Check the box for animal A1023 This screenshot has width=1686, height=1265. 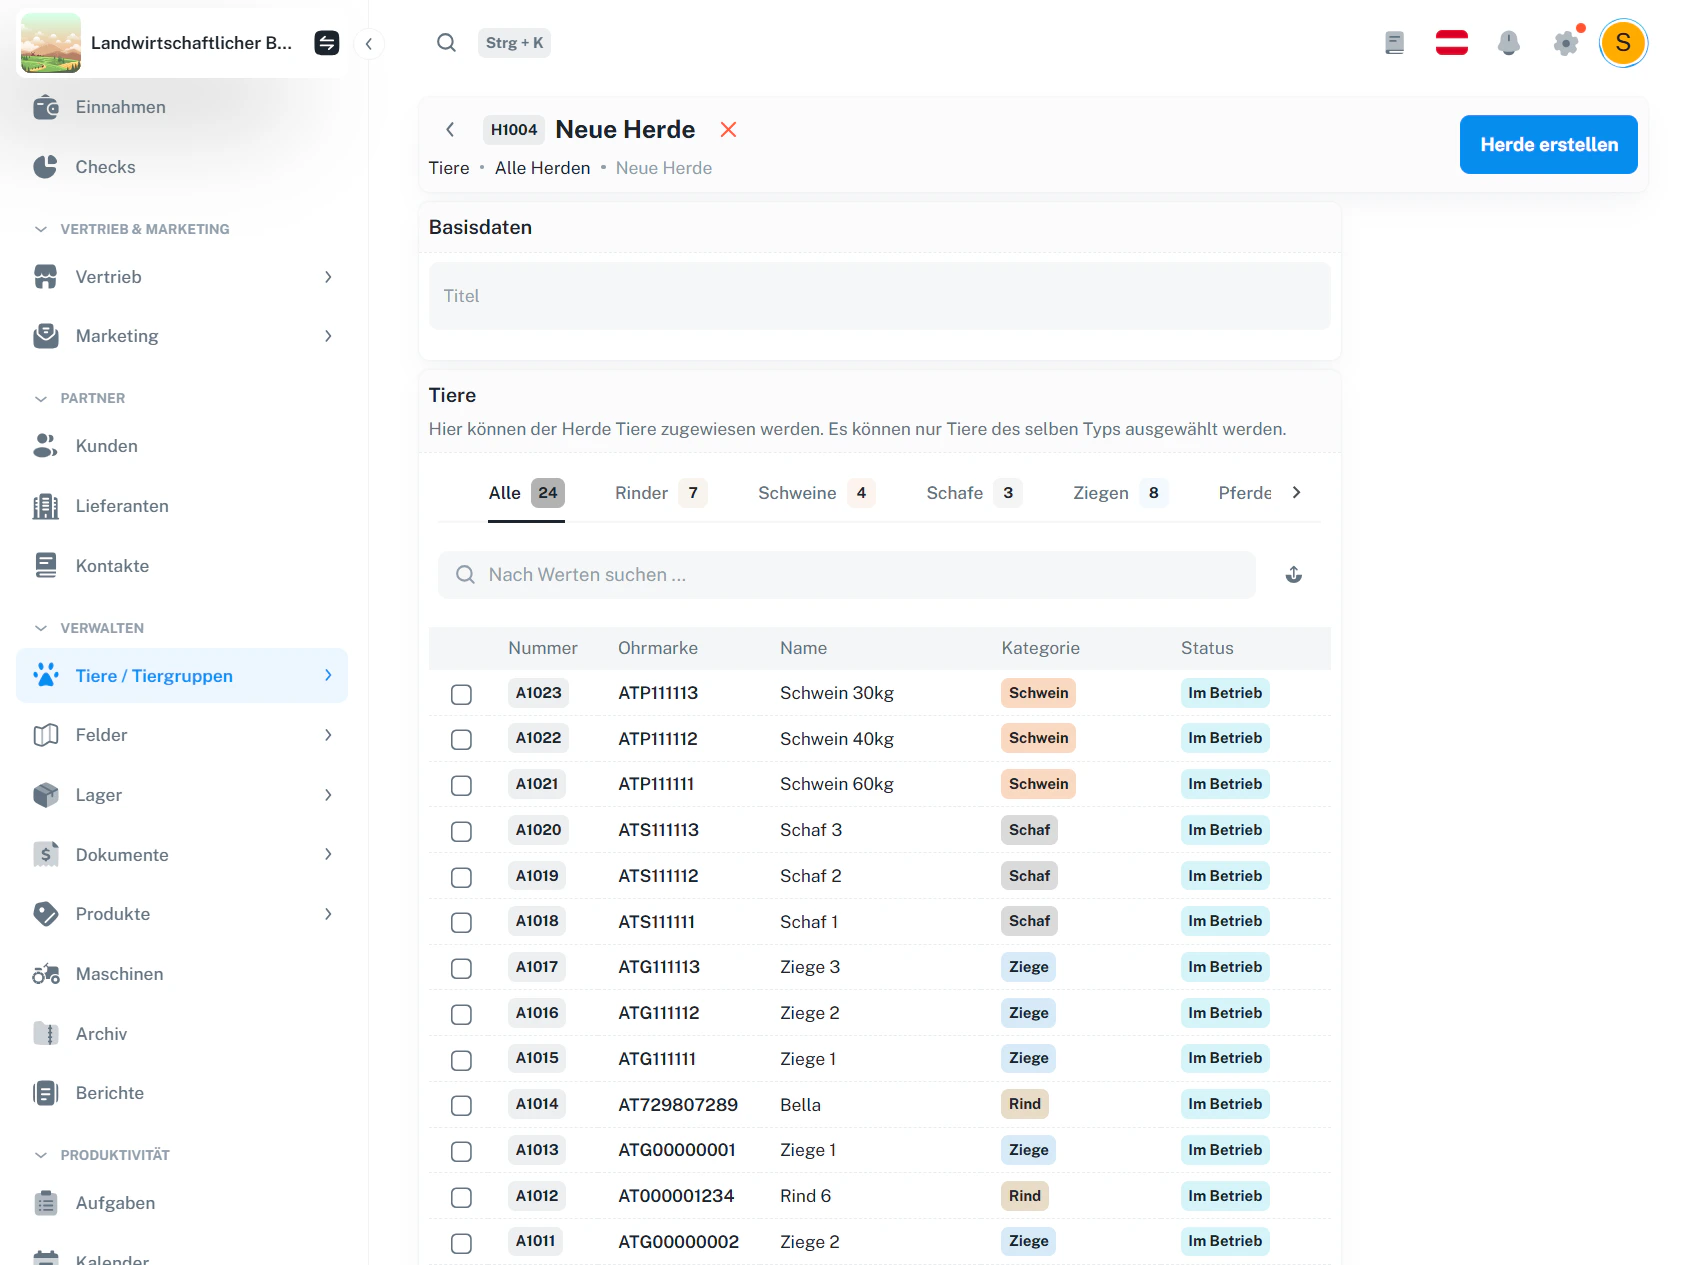[461, 694]
